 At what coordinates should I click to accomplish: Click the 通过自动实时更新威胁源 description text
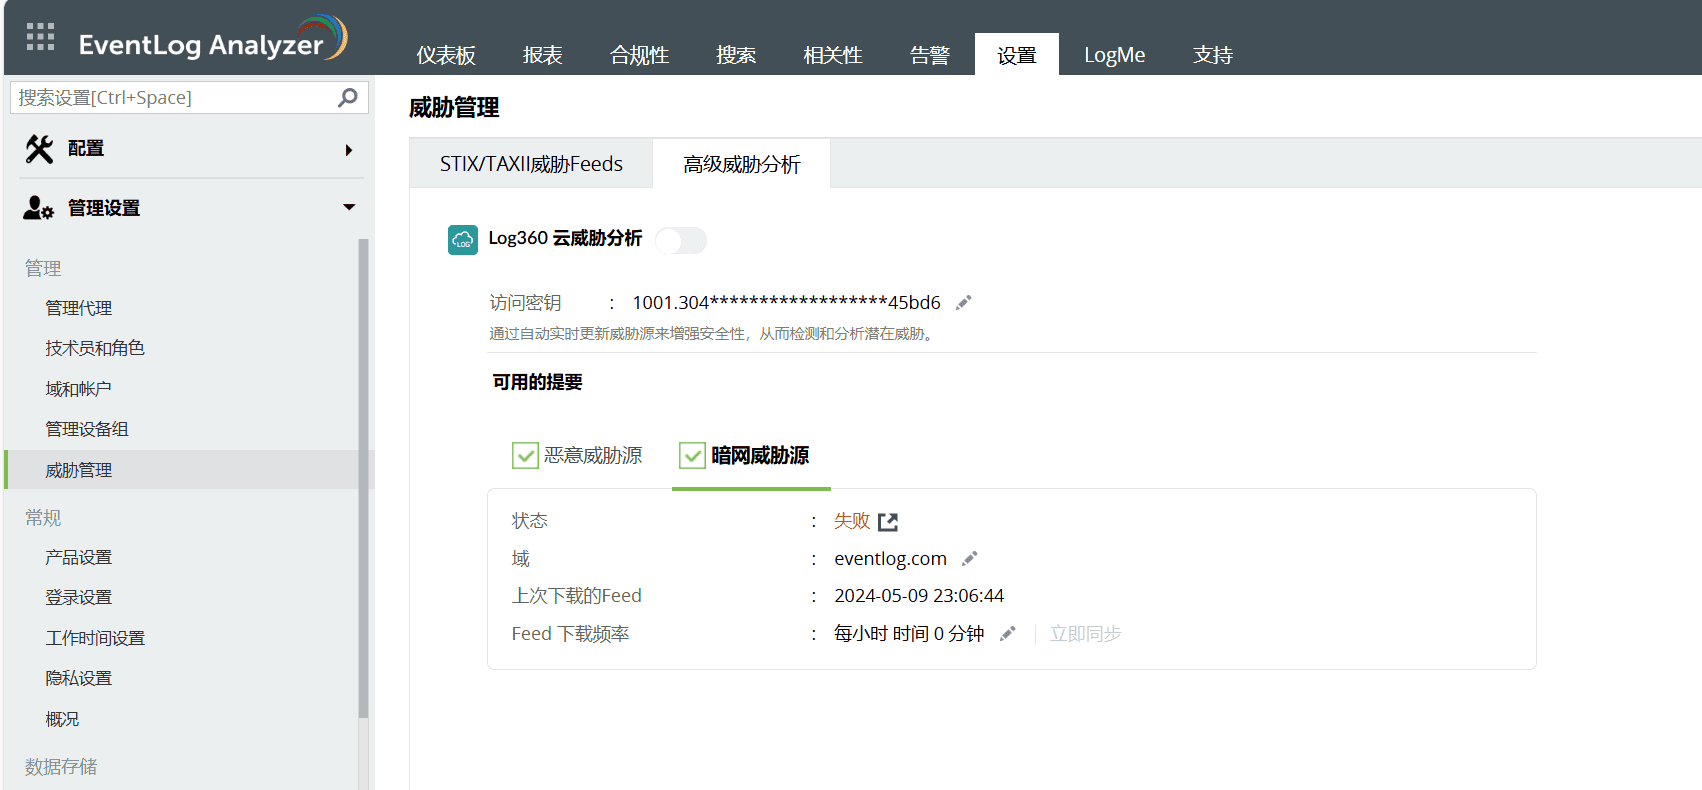(713, 334)
